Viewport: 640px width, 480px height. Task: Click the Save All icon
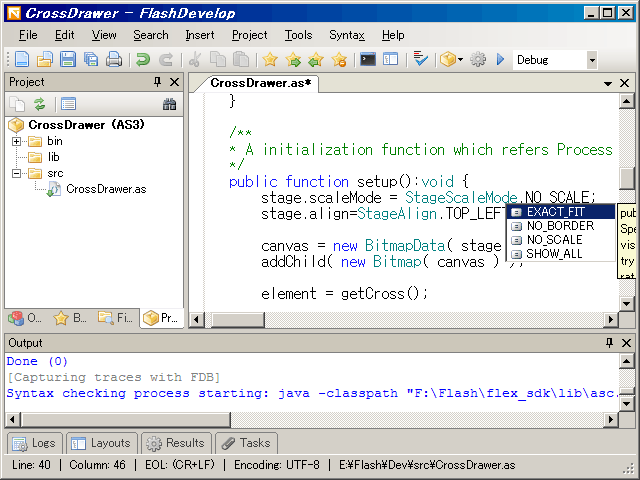point(91,60)
